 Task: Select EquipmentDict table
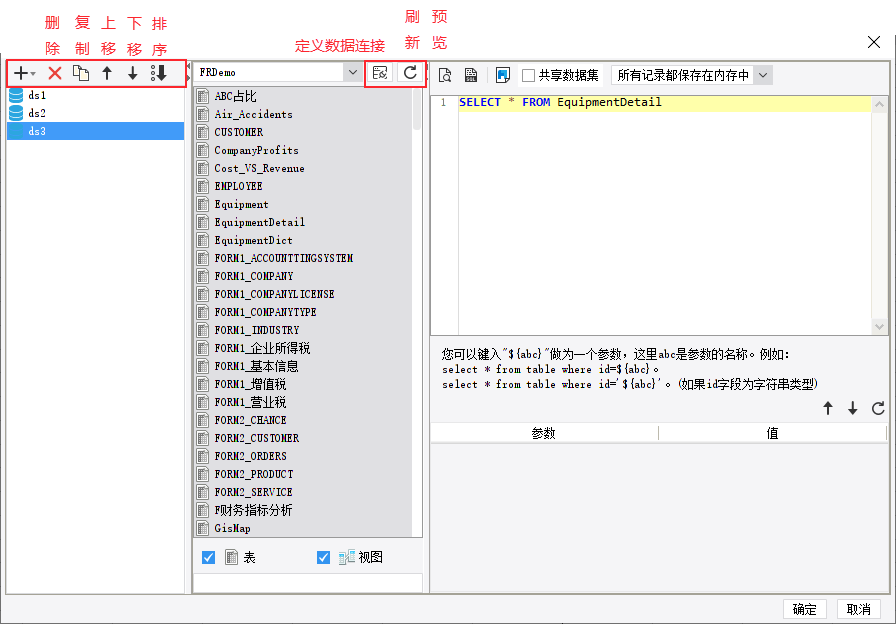click(303, 240)
